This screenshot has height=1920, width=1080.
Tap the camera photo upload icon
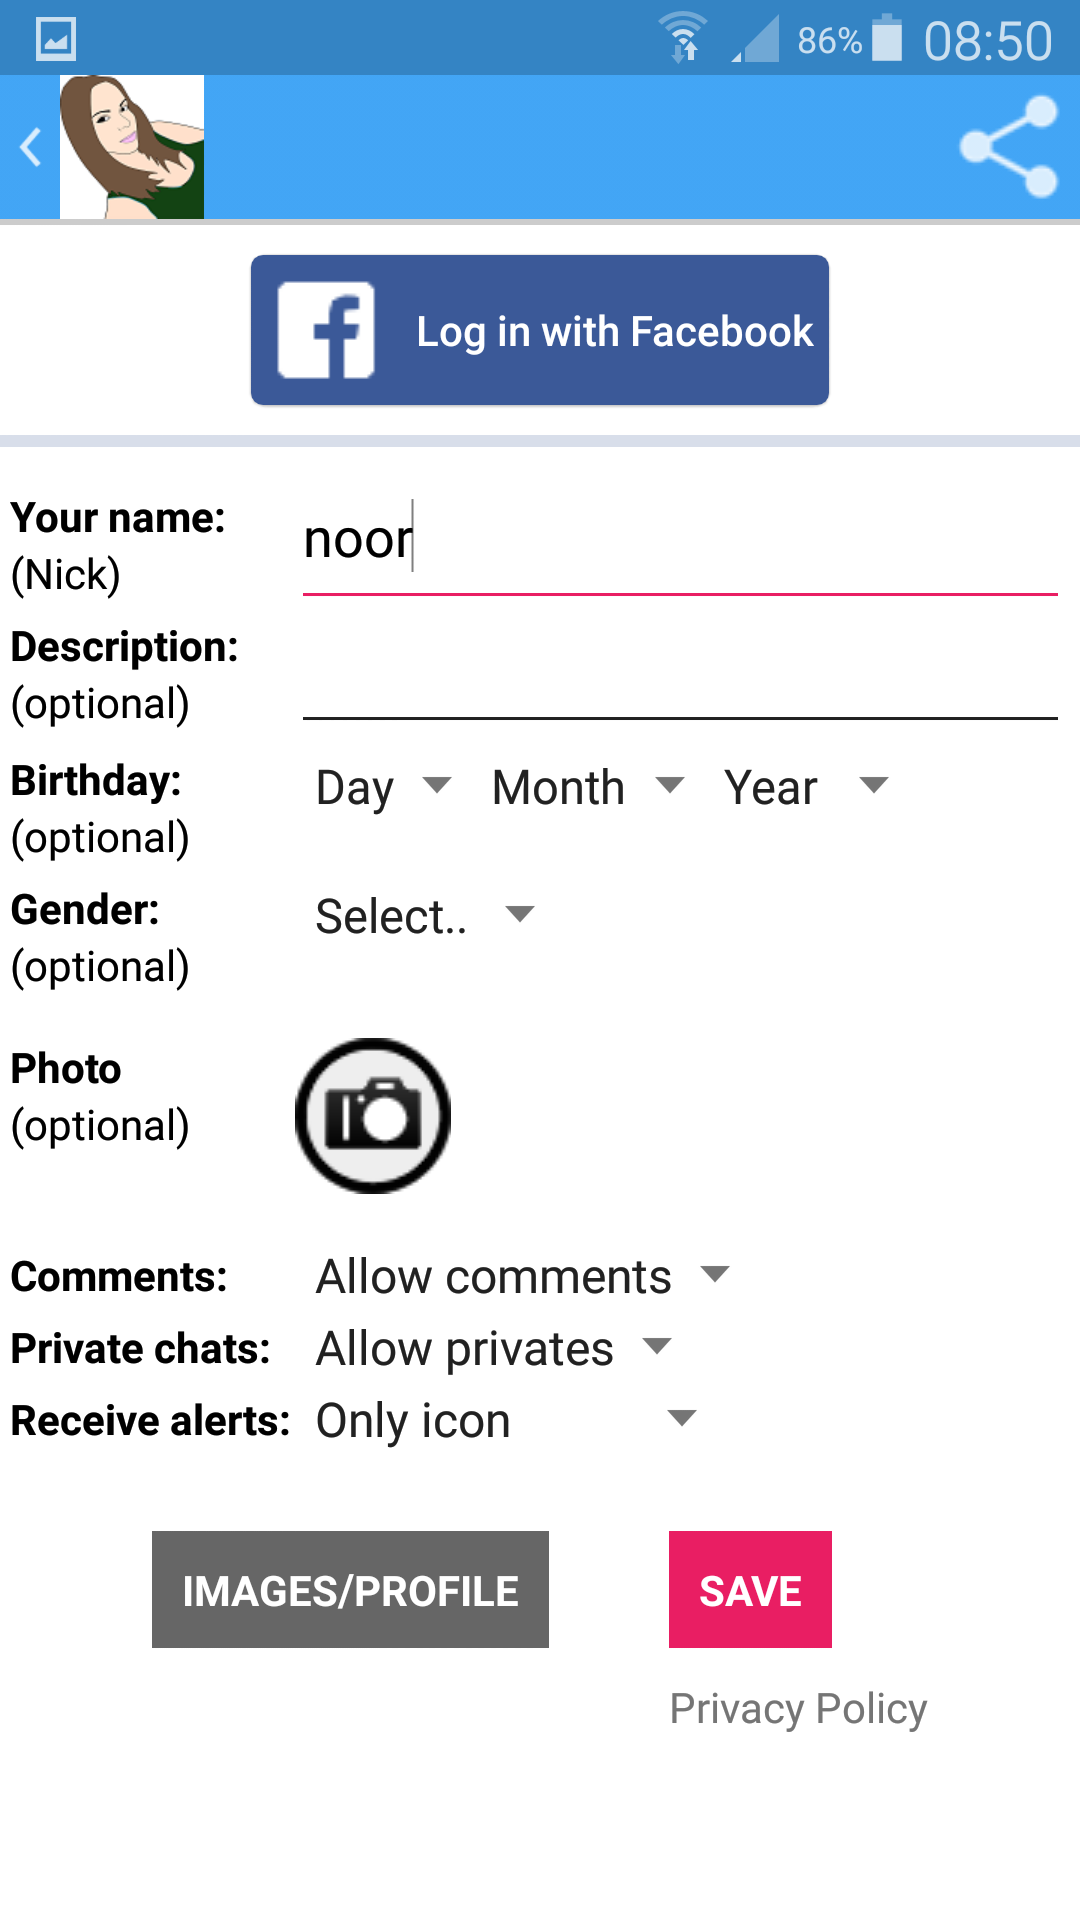(373, 1115)
